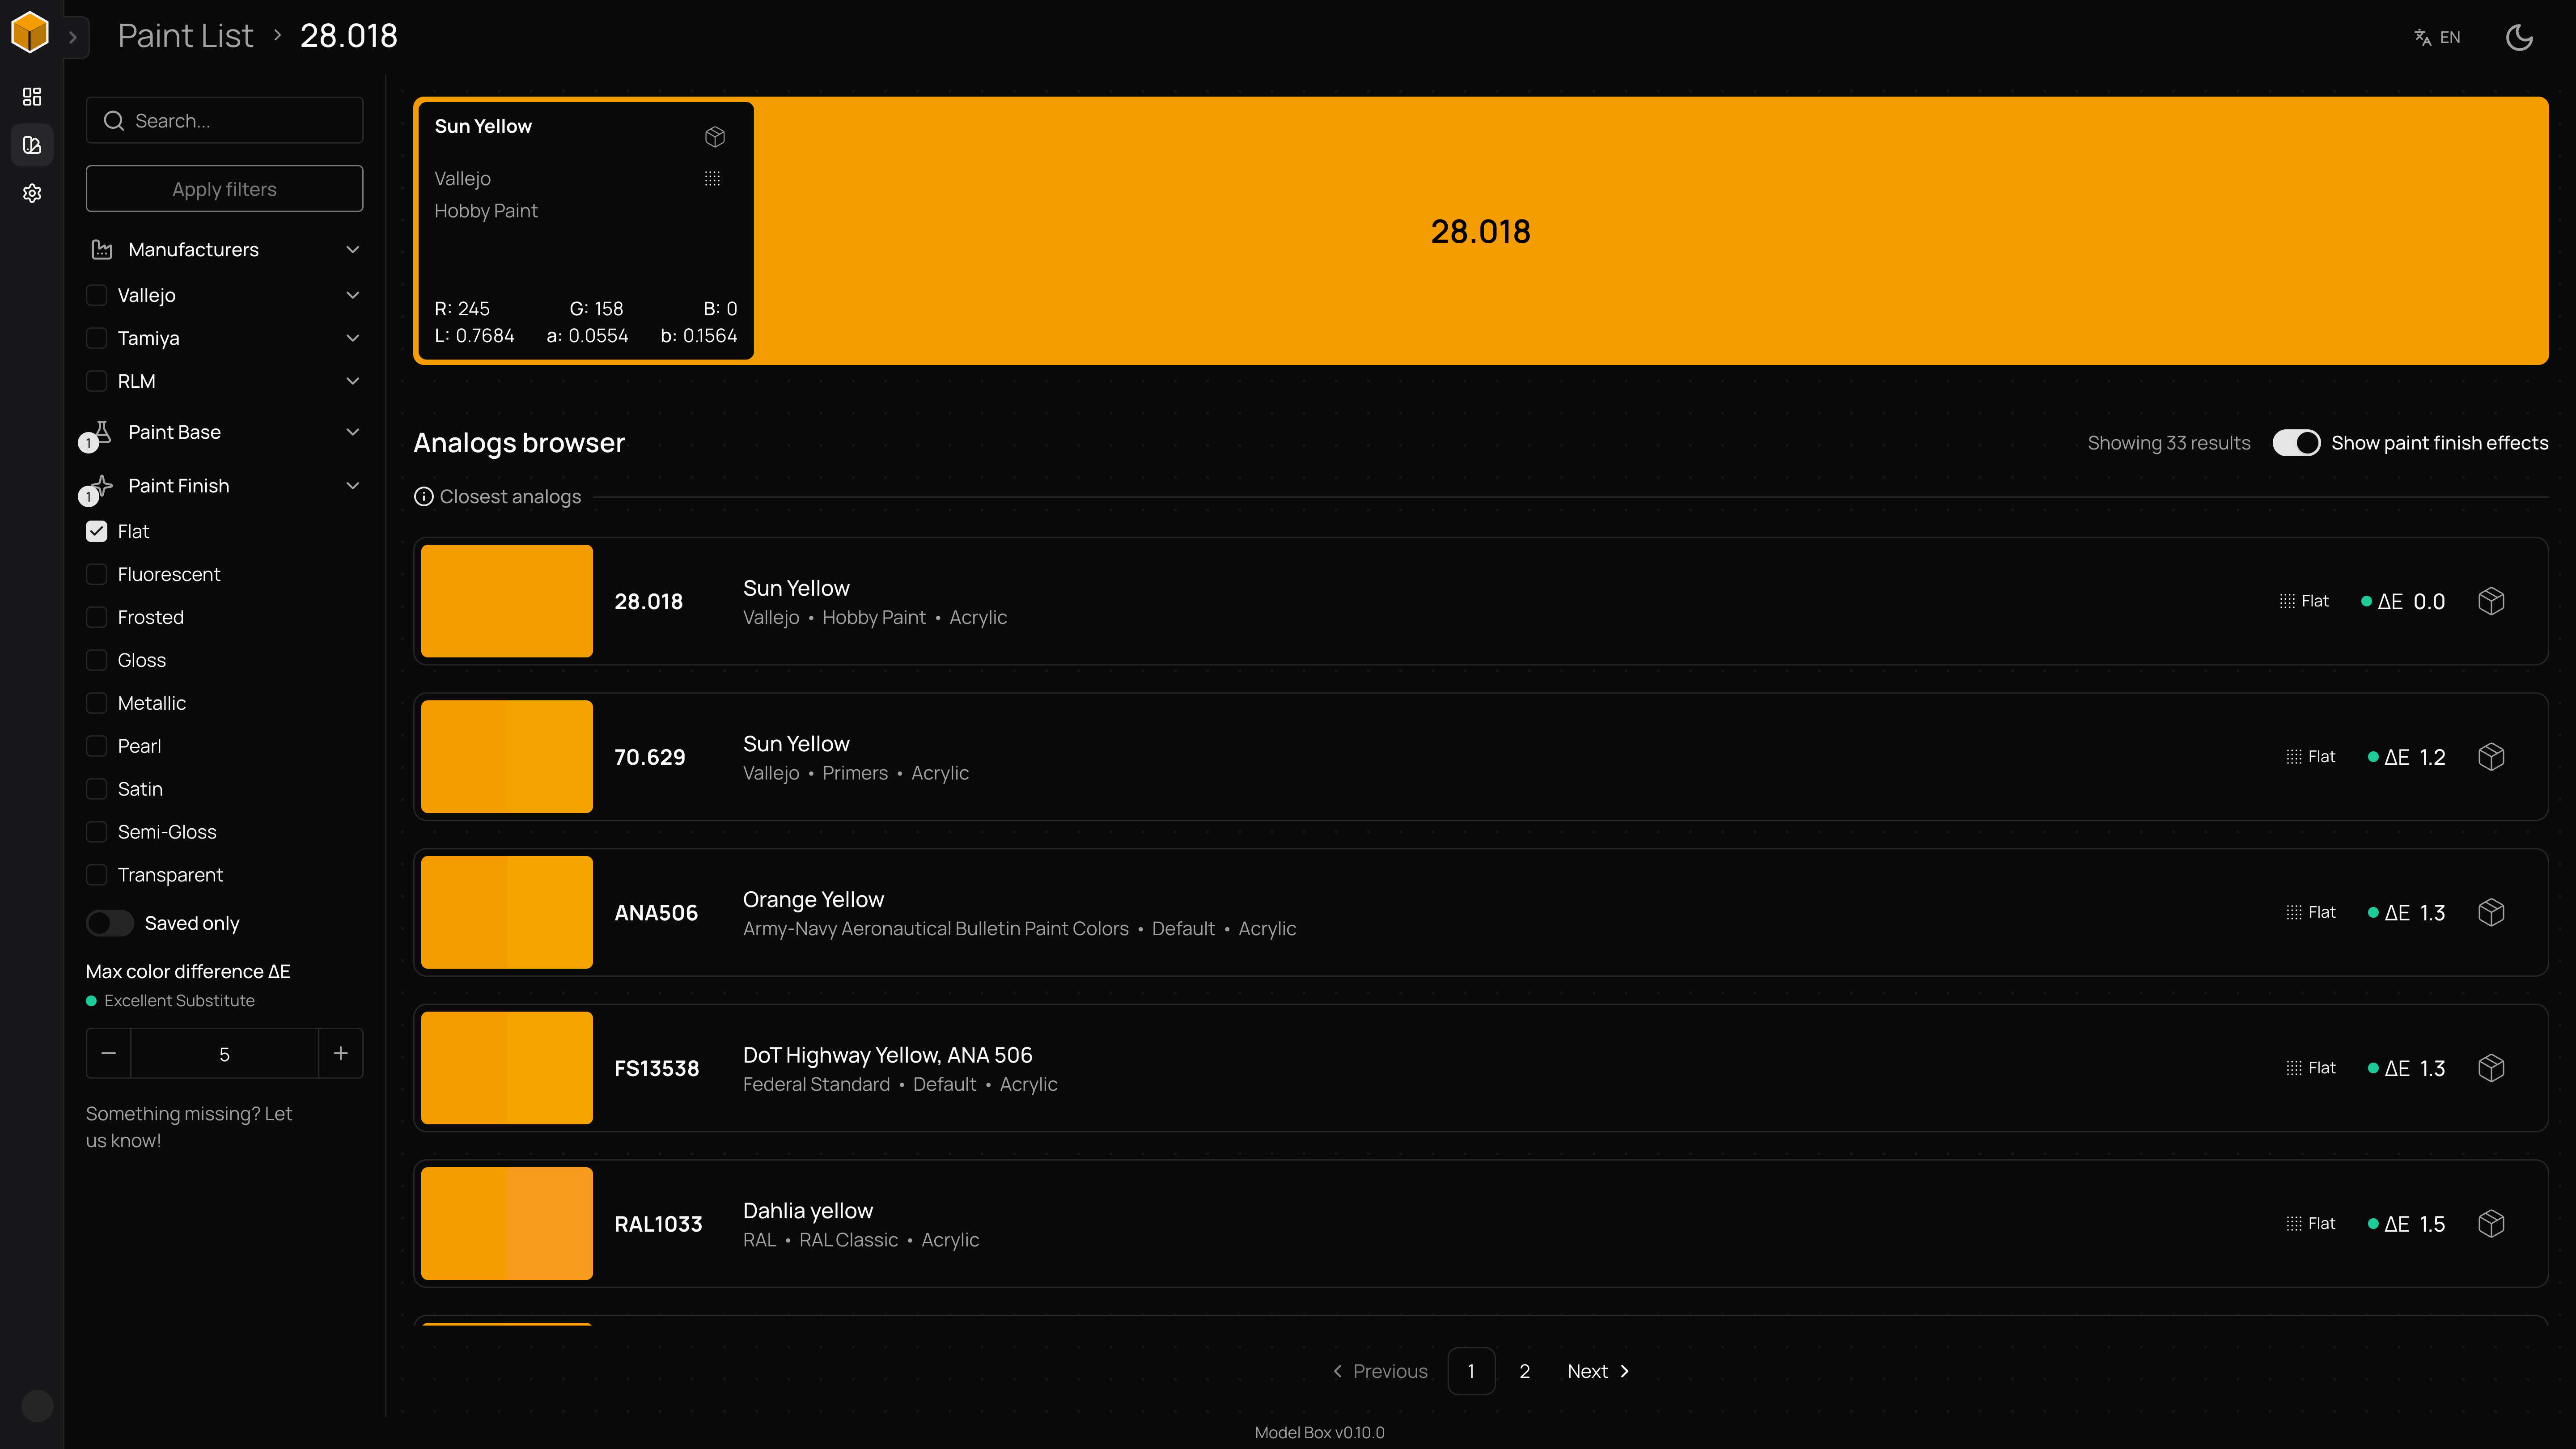Click the Flat finish icon on the 70.629 row
This screenshot has width=2576, height=1449.
(x=2294, y=757)
